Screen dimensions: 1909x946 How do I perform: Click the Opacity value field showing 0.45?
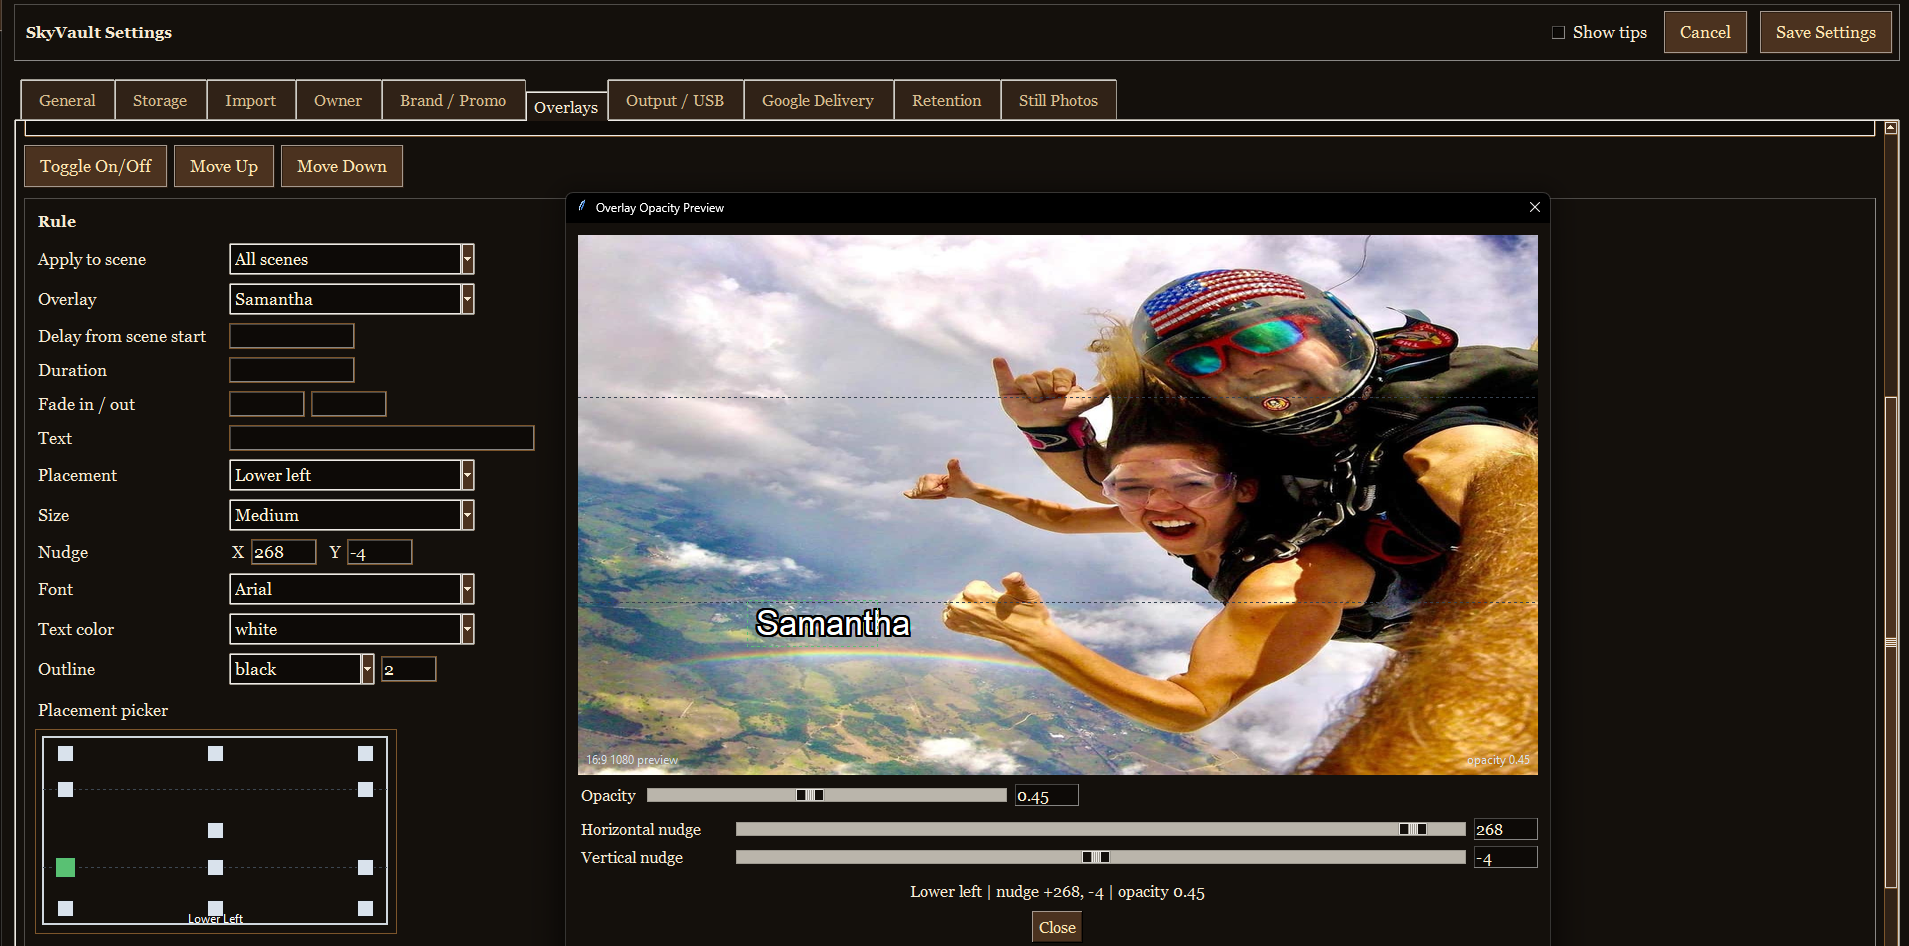pos(1047,796)
